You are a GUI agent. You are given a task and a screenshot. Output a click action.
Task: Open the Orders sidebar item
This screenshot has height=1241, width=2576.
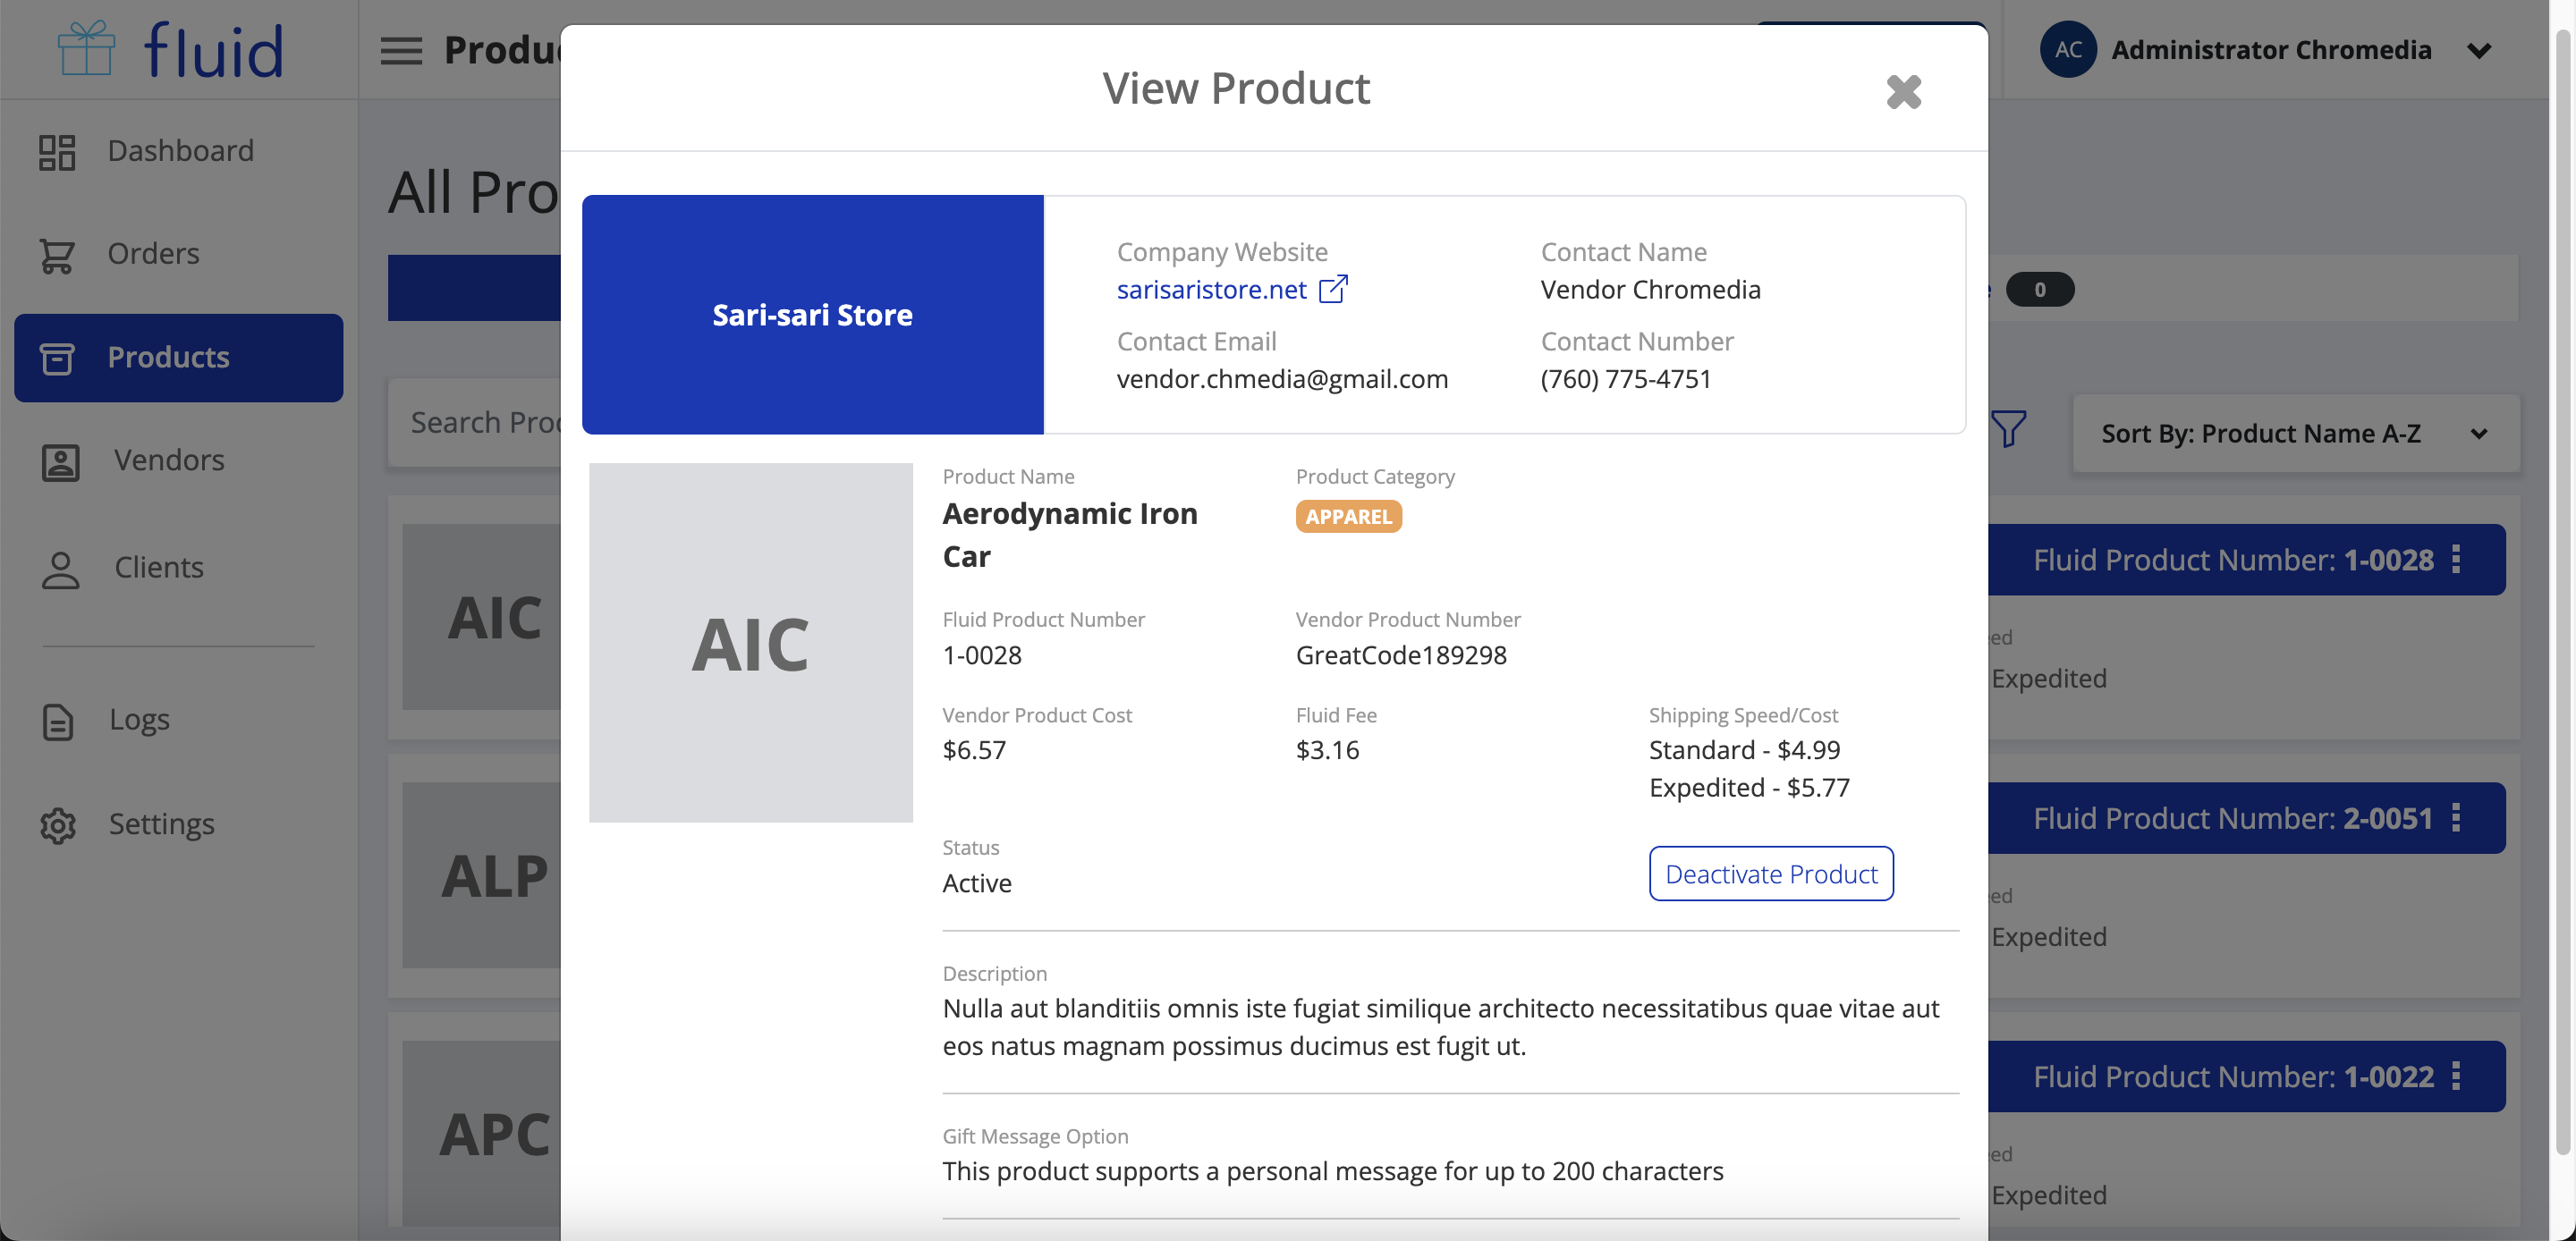click(153, 254)
